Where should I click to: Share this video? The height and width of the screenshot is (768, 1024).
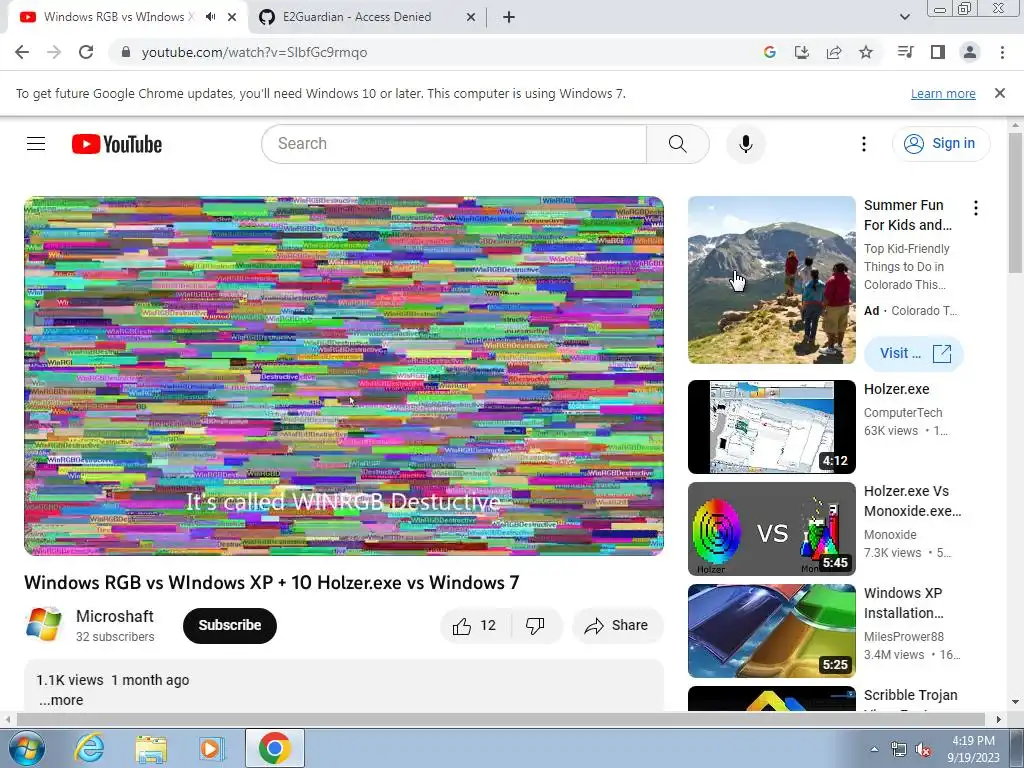pos(618,626)
